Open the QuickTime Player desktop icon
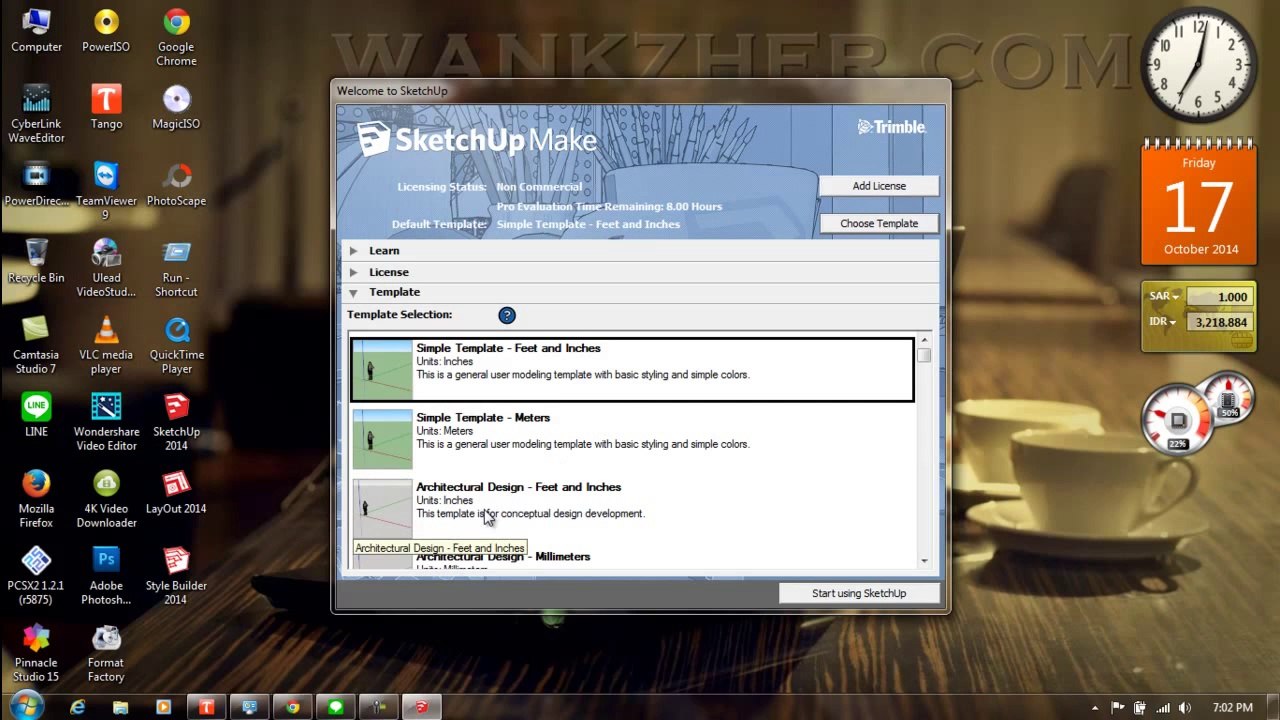This screenshot has height=720, width=1280. pos(176,346)
